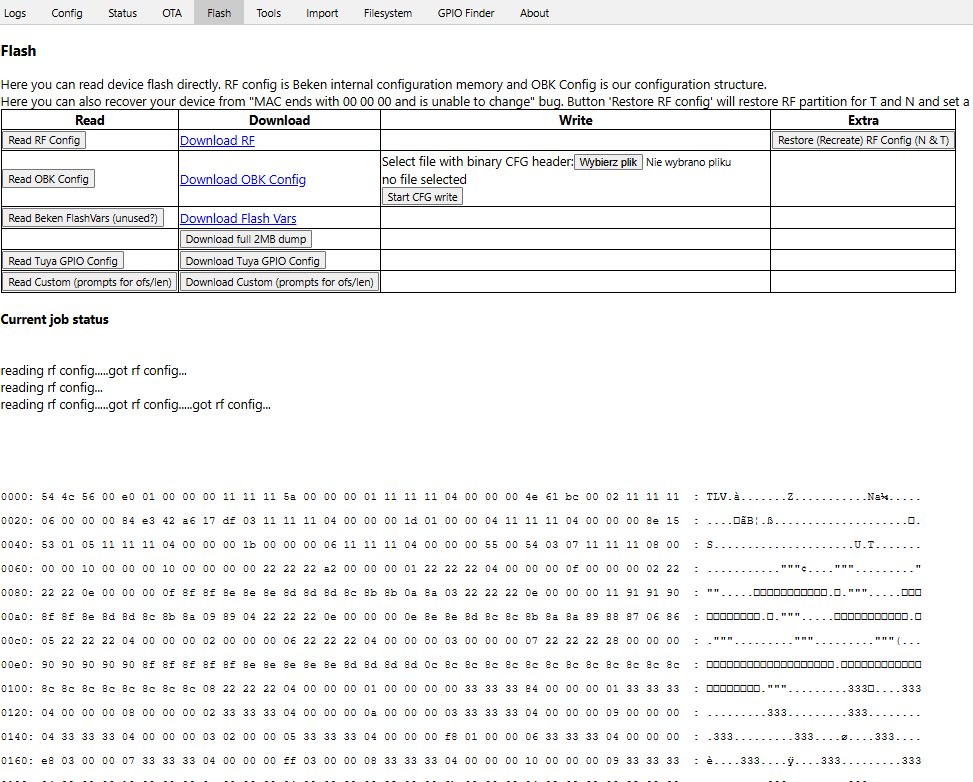Click the hex dump row 0000
Image resolution: width=973 pixels, height=782 pixels.
[x=460, y=497]
